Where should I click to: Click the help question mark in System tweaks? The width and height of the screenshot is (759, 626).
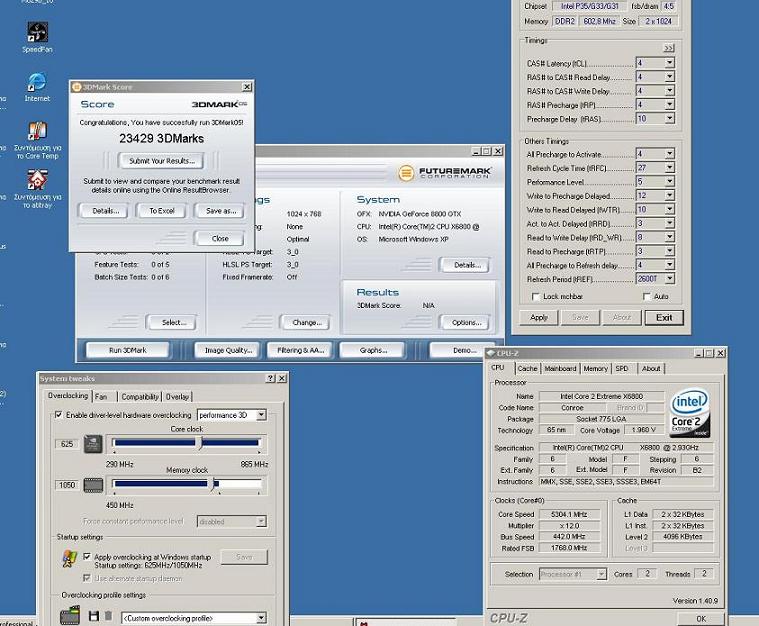pyautogui.click(x=271, y=378)
